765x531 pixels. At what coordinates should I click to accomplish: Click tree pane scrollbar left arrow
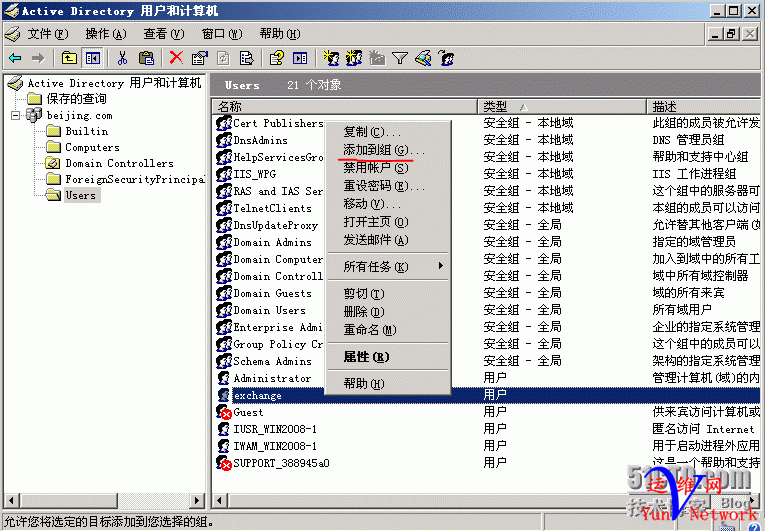[x=12, y=500]
